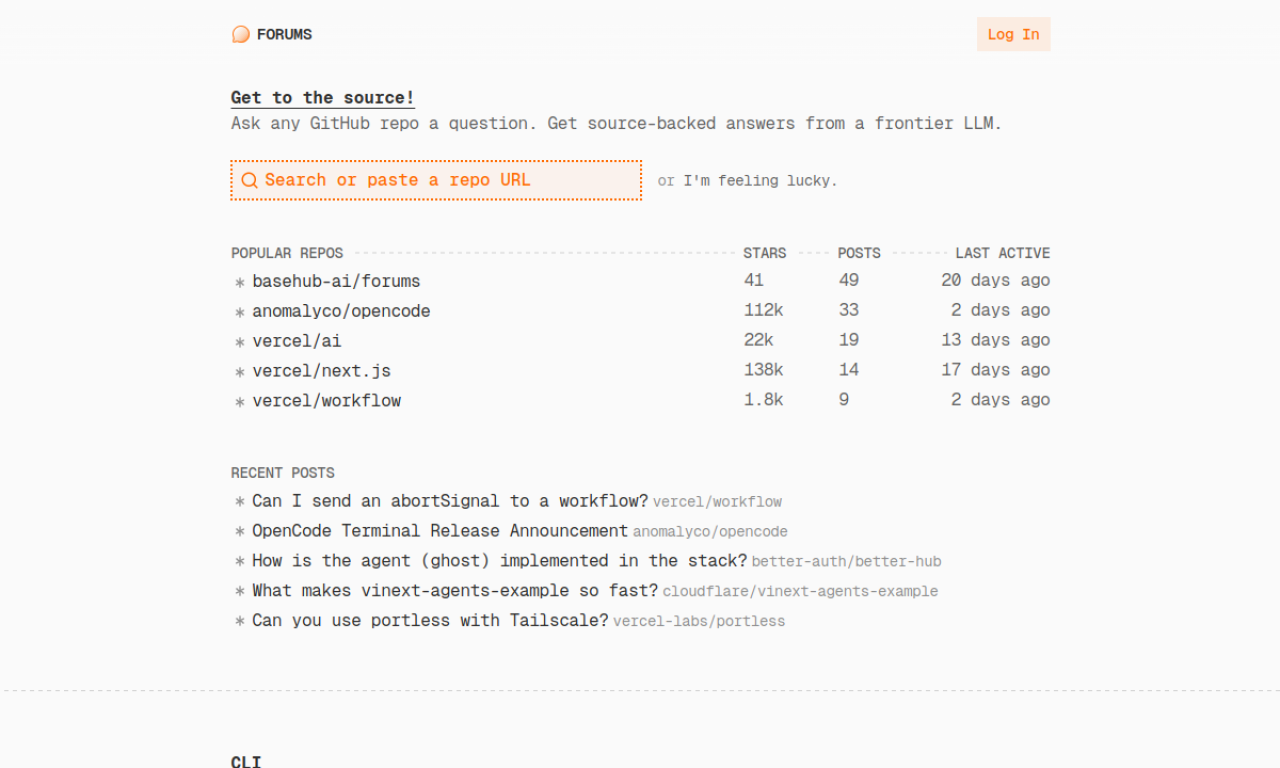
Task: Open the 'Get to the source!' heading link
Action: pyautogui.click(x=322, y=97)
